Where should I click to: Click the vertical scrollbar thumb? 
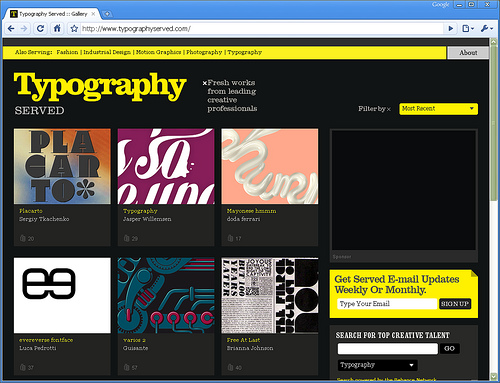coord(493,123)
